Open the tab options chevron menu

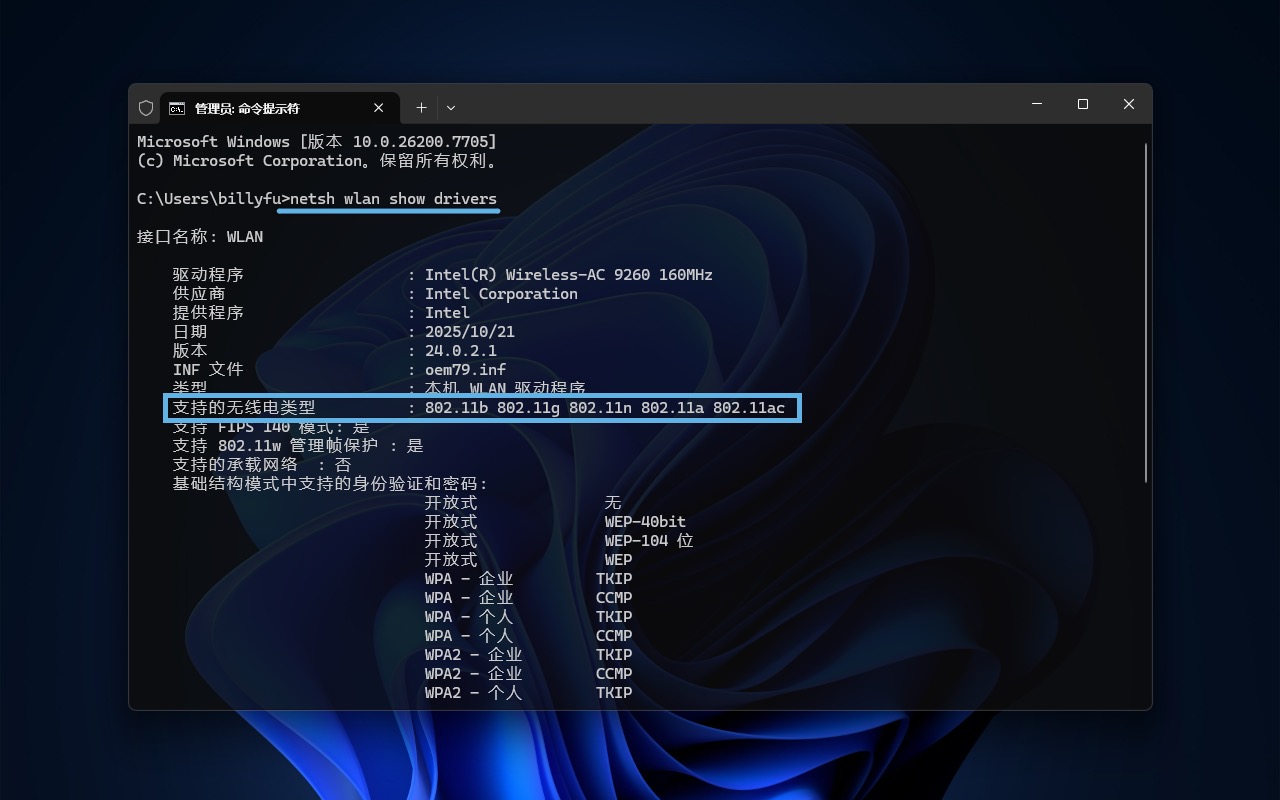click(450, 107)
